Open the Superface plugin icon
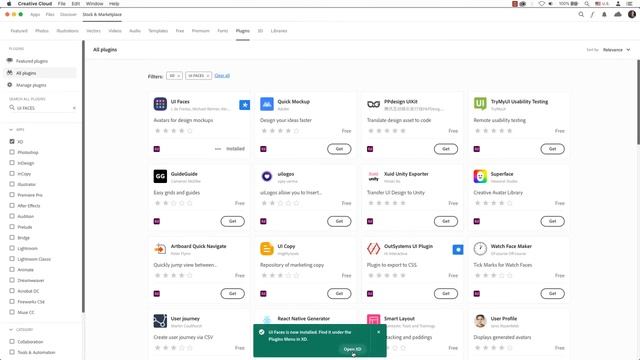640x360 pixels. (x=480, y=176)
